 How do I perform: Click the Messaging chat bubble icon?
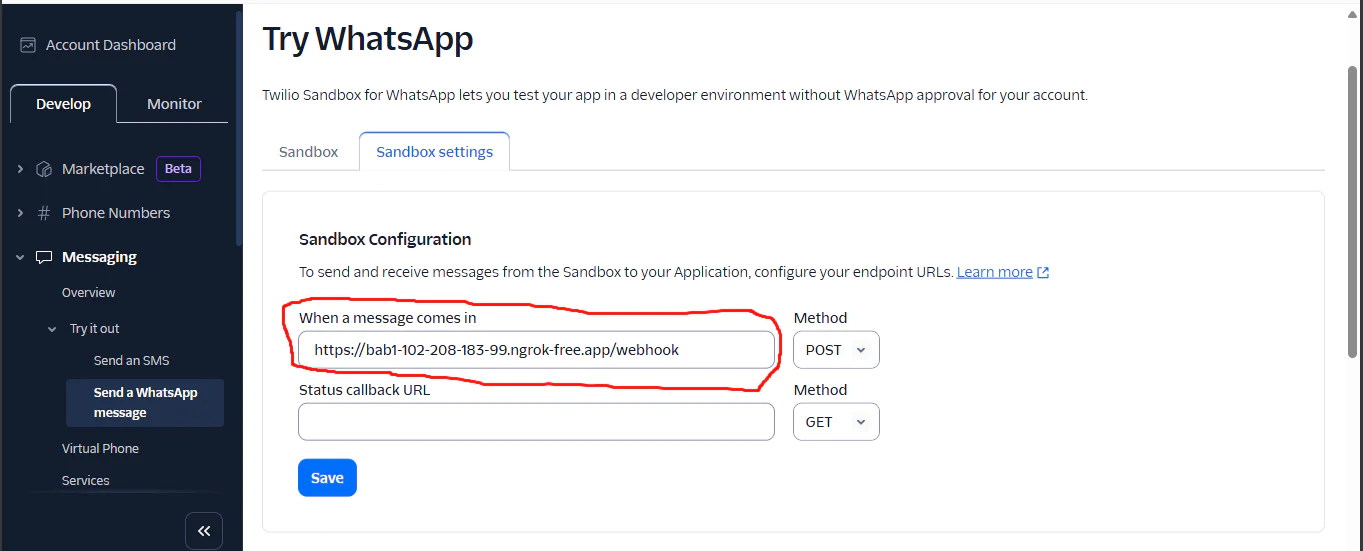44,257
